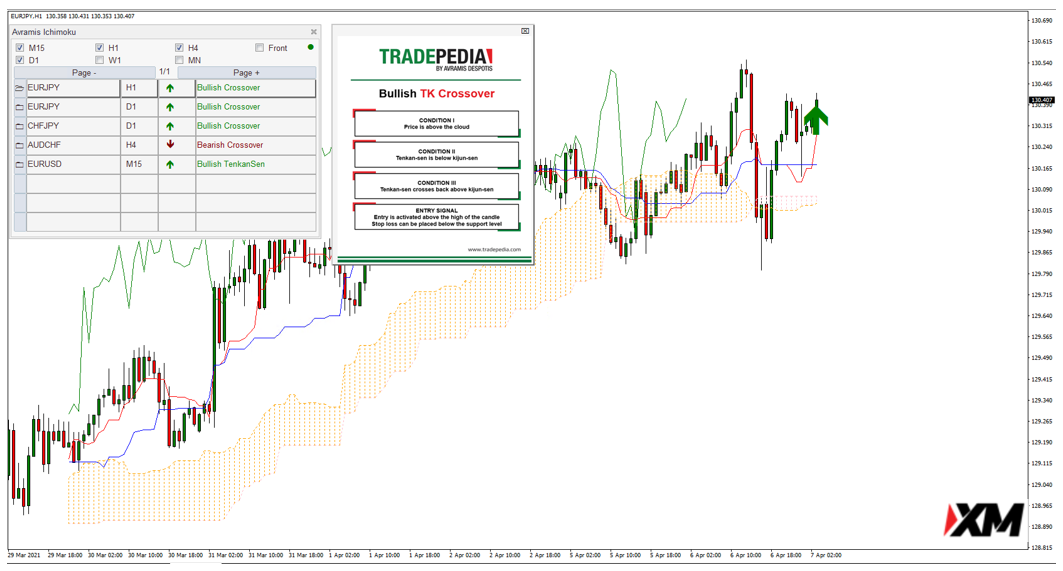This screenshot has height=571, width=1063.
Task: Click the 1/1 page indicator
Action: [x=165, y=72]
